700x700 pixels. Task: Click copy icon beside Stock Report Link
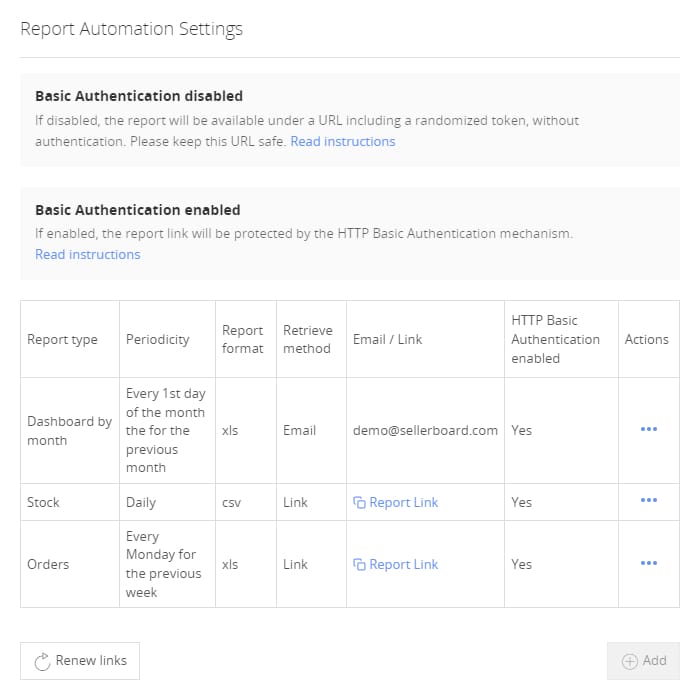pos(359,502)
